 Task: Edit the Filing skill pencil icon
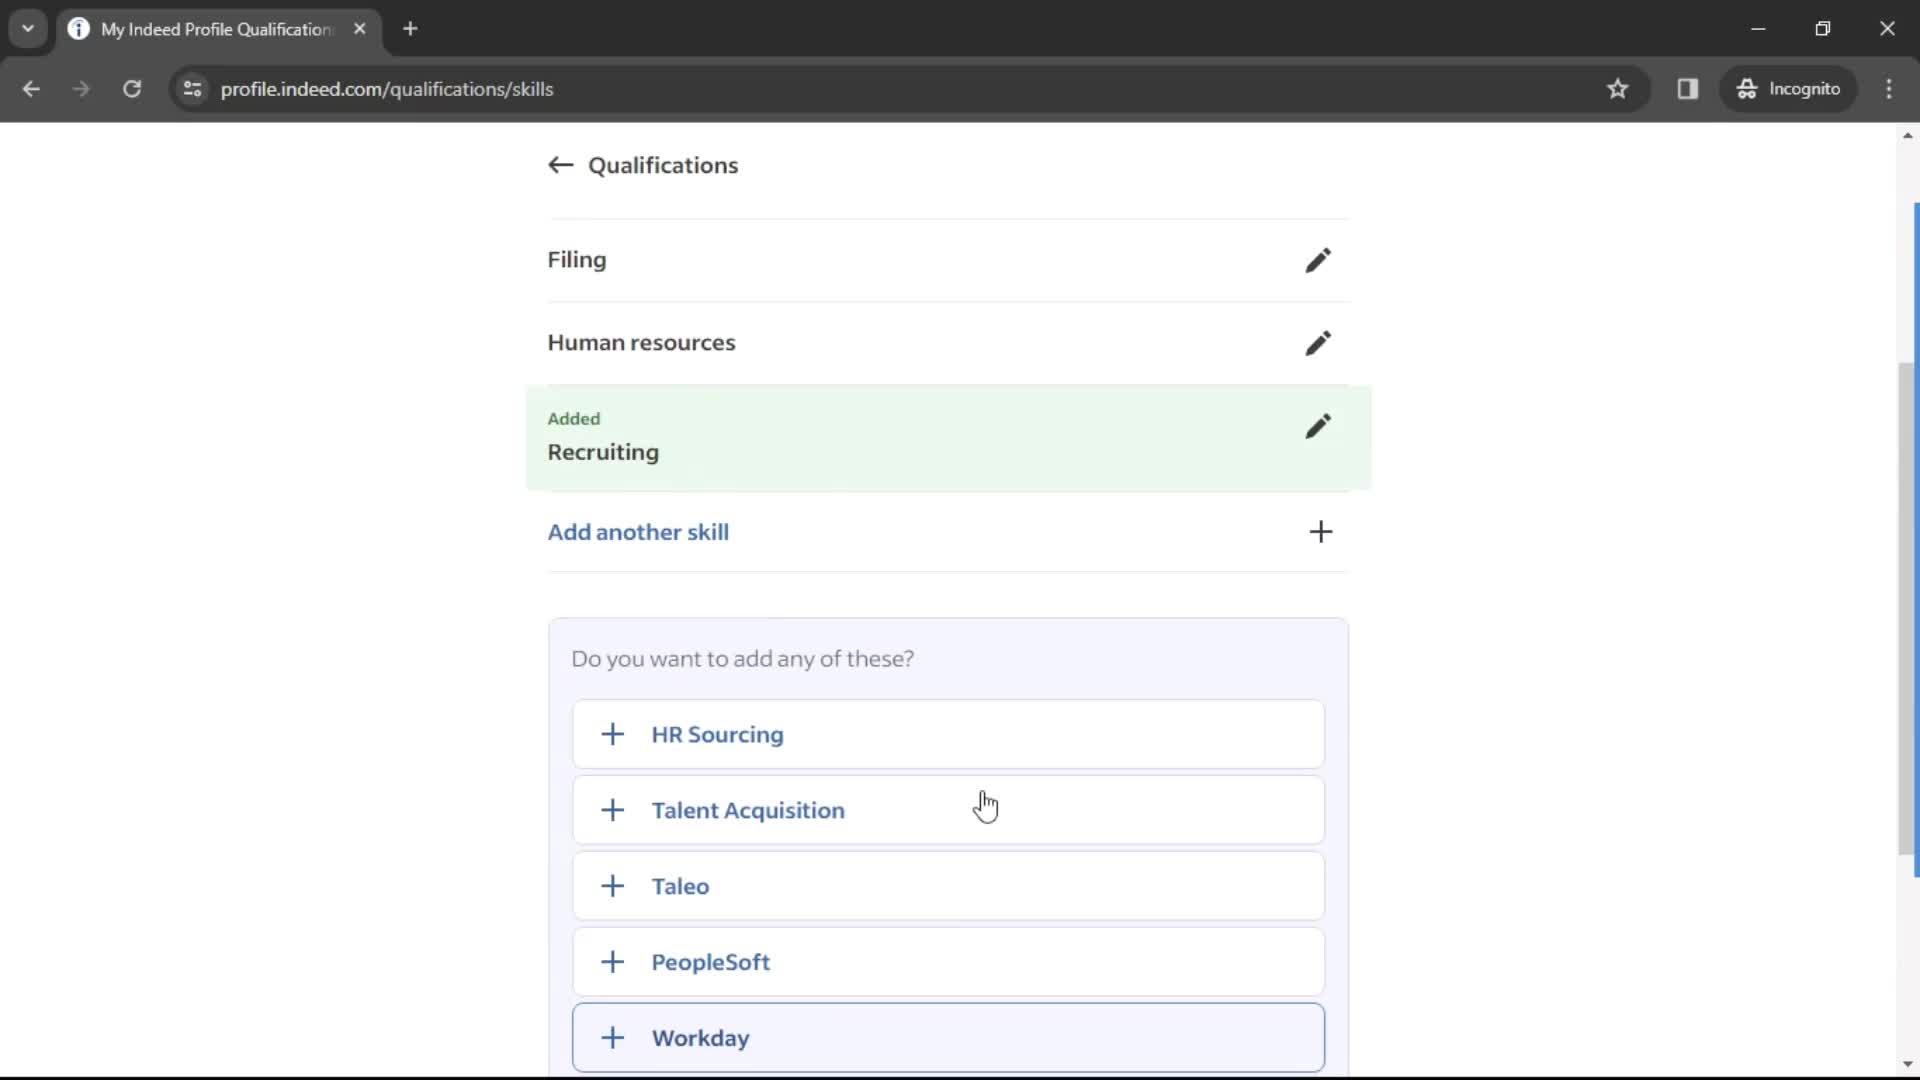[1318, 260]
